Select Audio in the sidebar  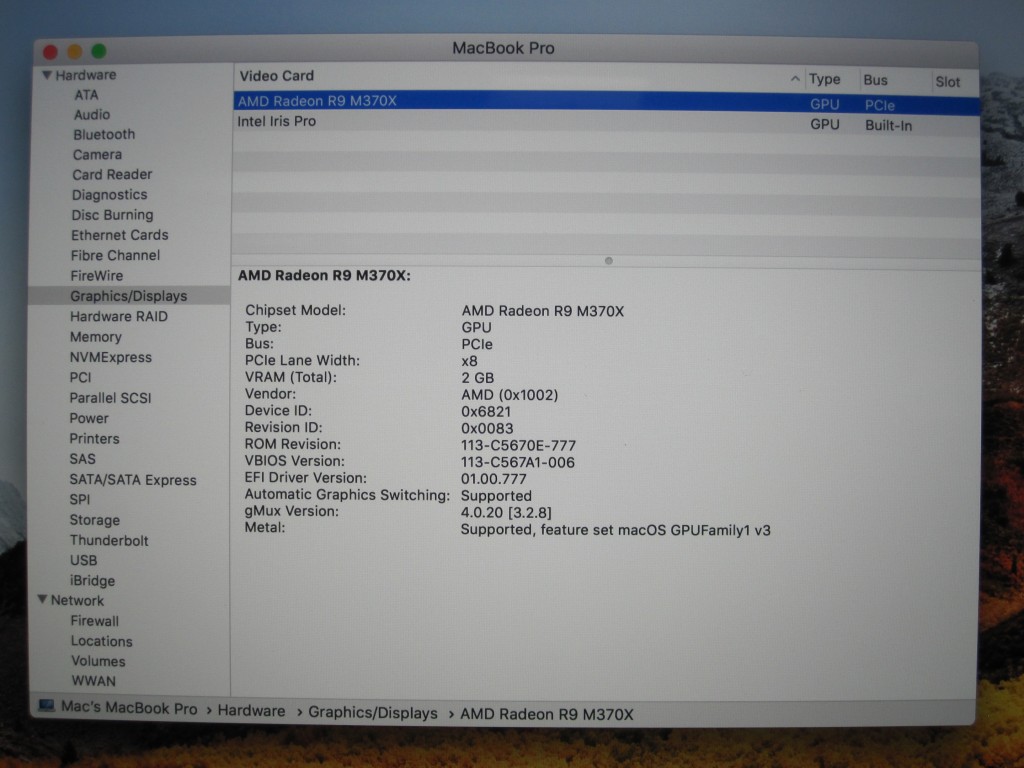pyautogui.click(x=91, y=114)
